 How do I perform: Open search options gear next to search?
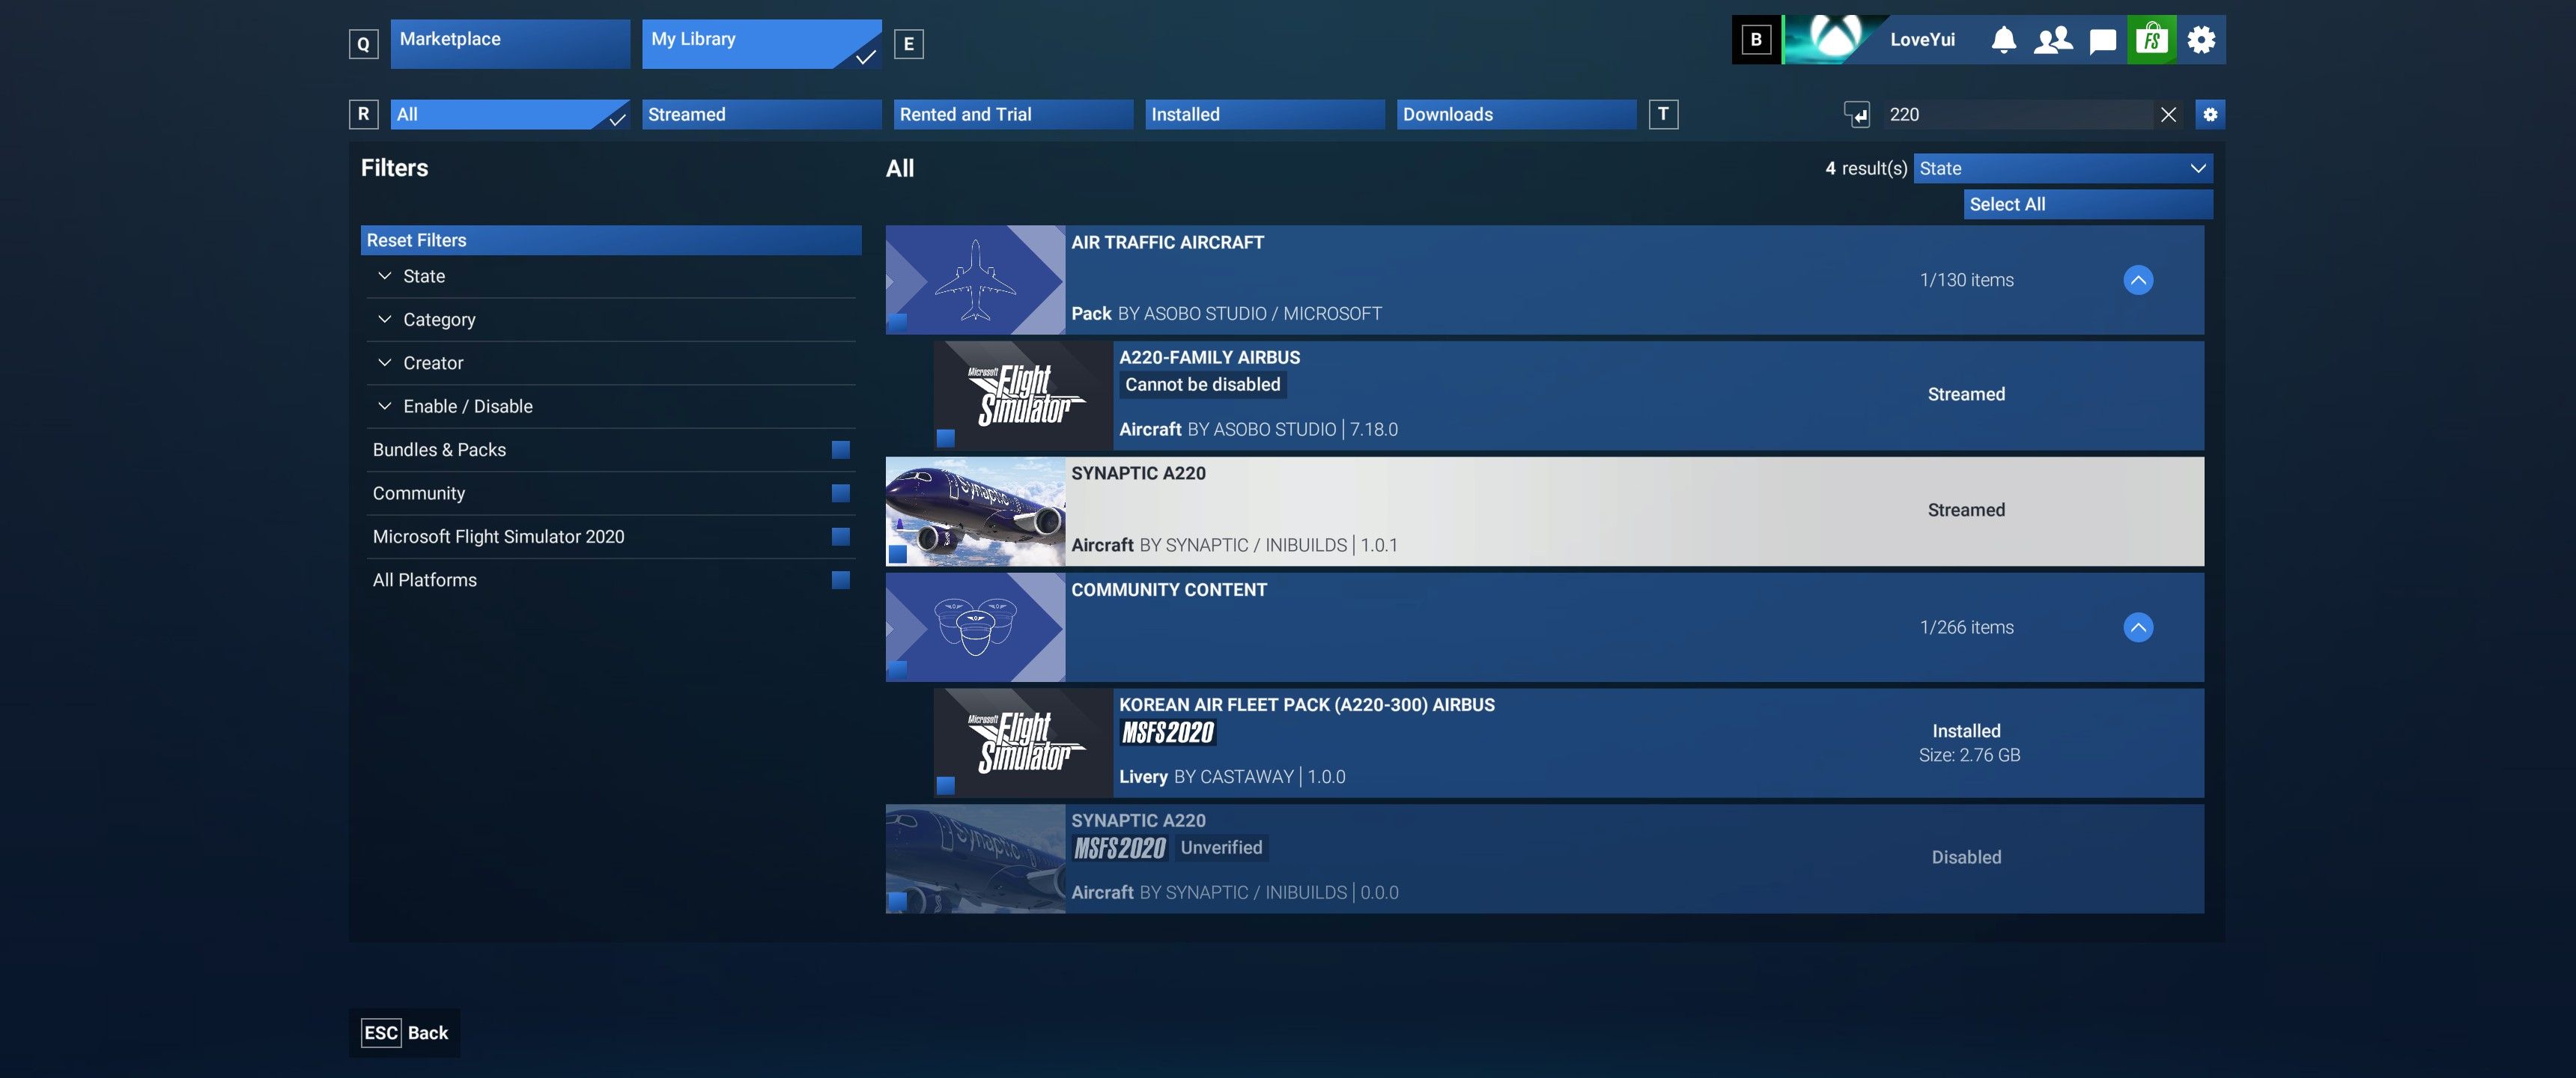2210,114
